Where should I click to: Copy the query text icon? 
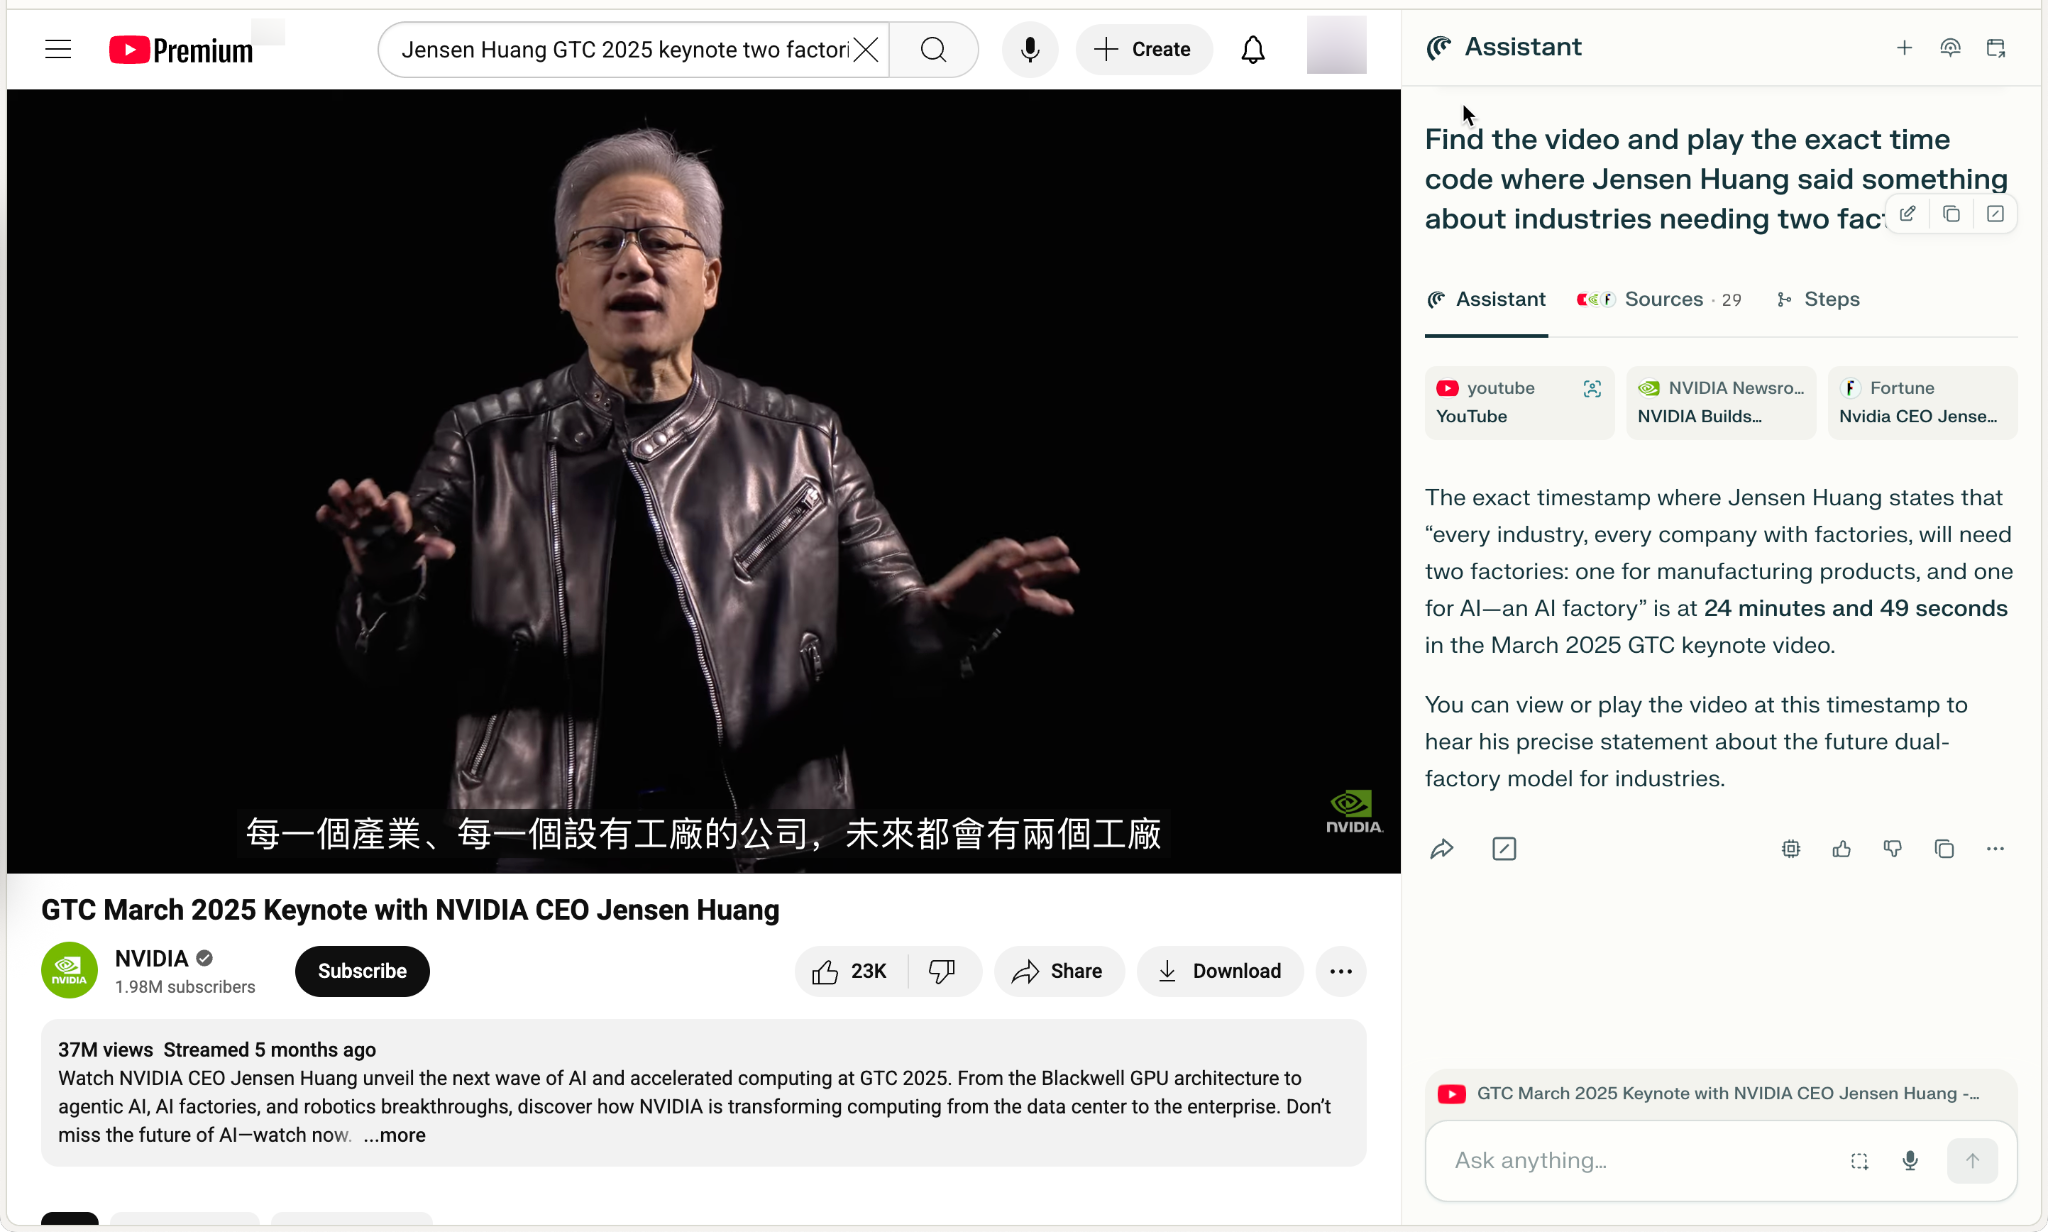pos(1951,213)
